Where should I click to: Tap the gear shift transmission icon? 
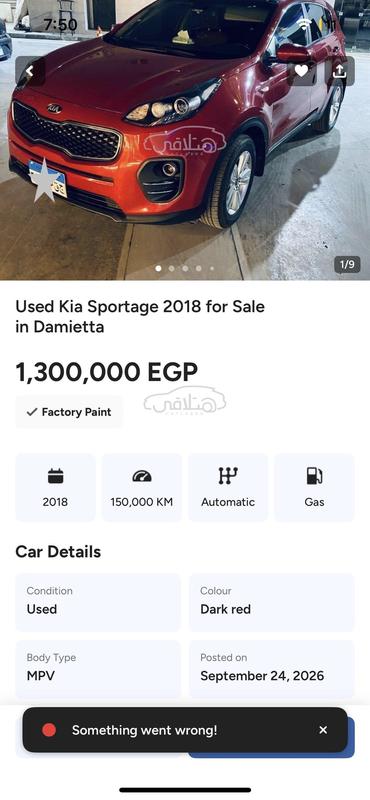[x=228, y=476]
